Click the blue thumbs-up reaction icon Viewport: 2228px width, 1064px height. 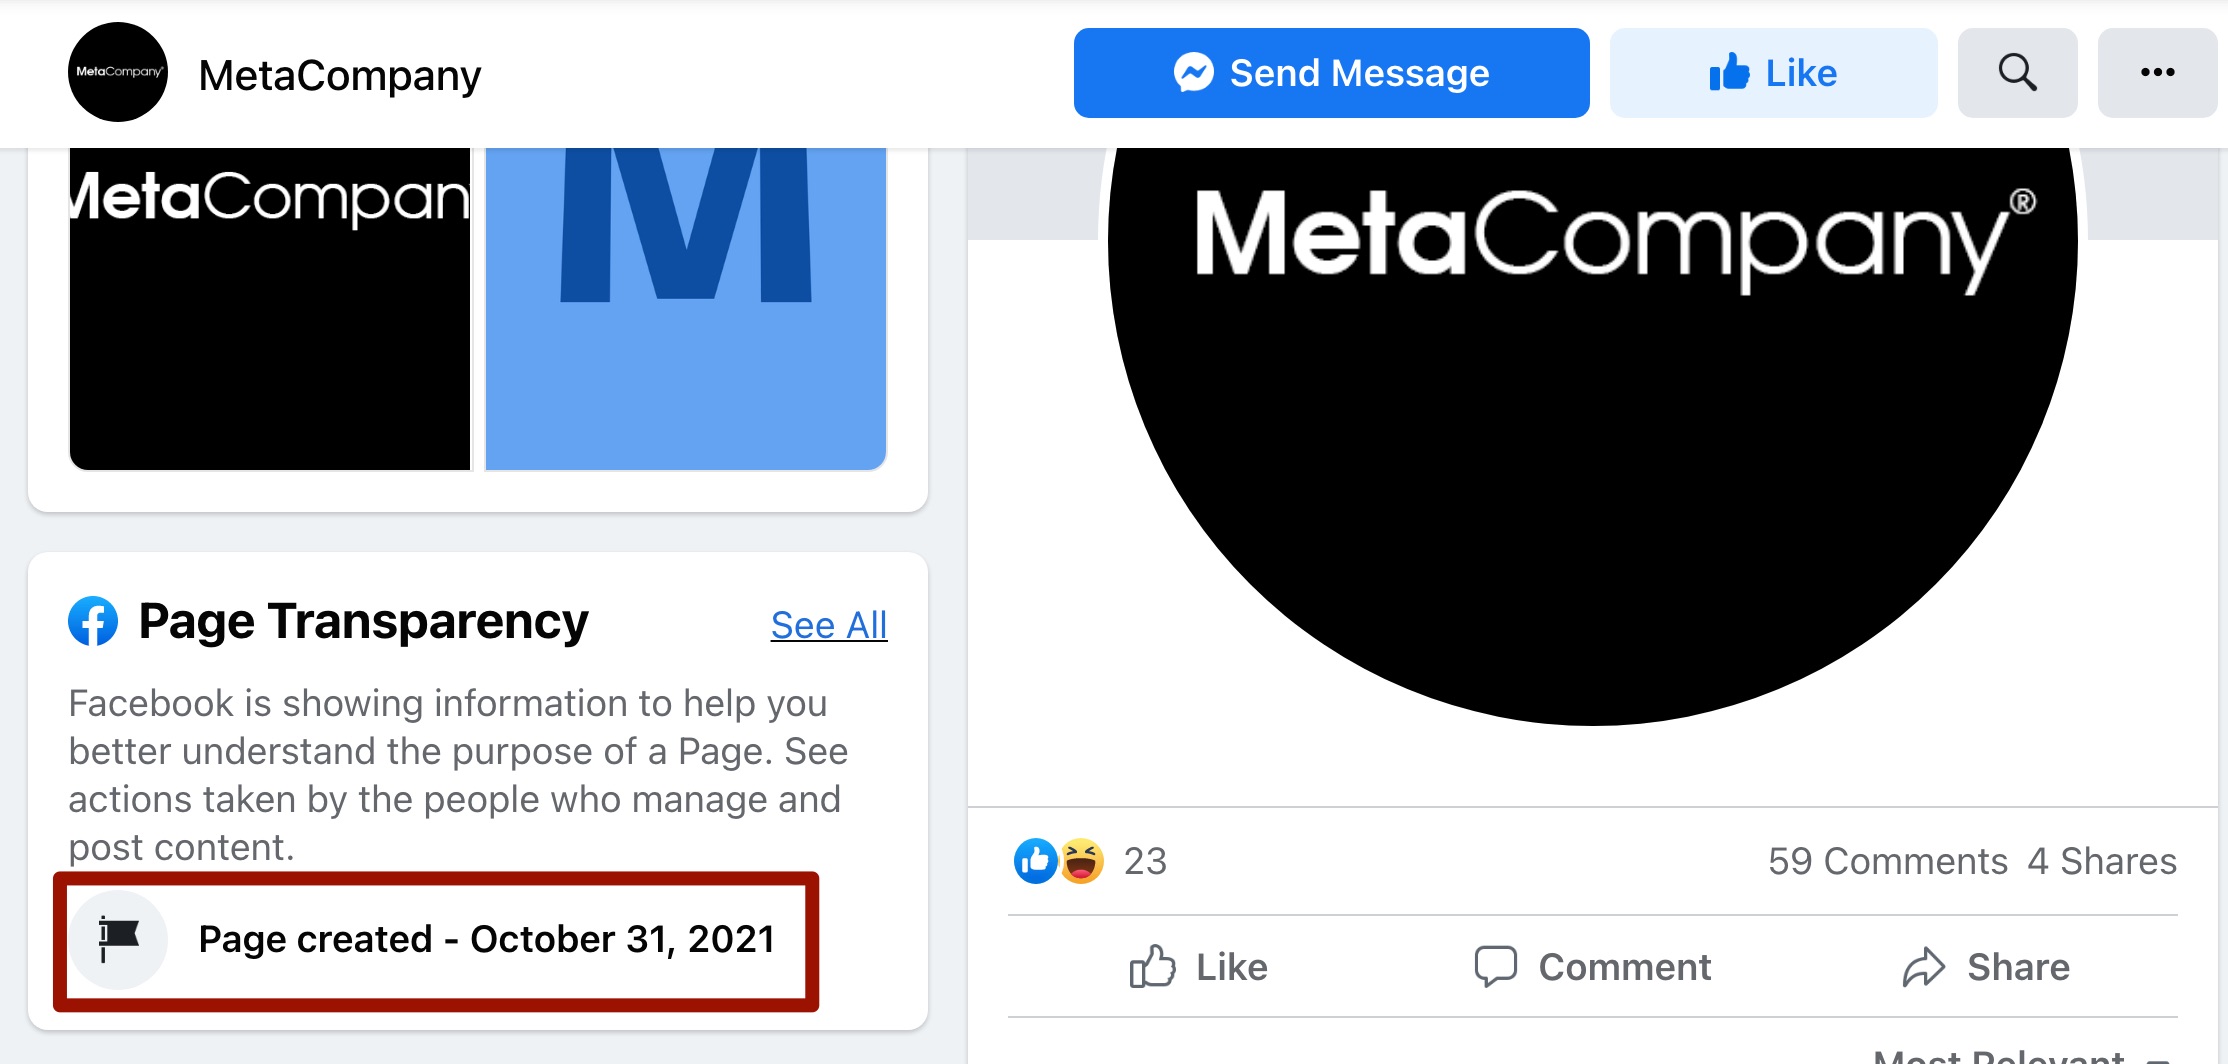coord(1036,861)
